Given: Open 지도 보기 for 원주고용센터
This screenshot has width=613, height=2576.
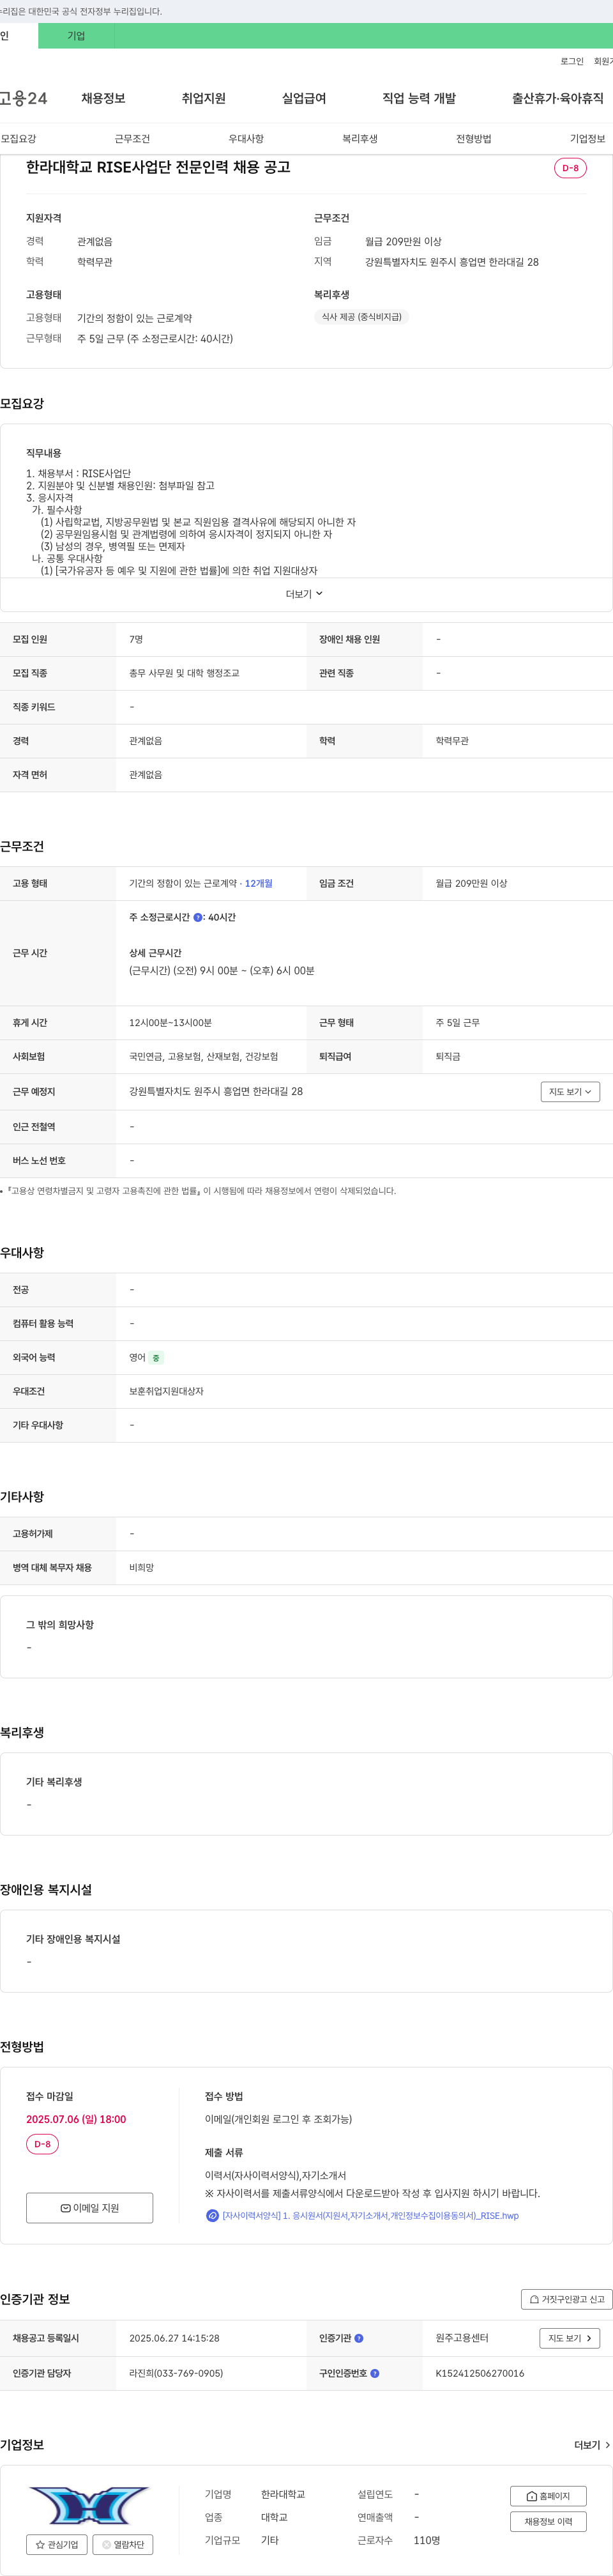Looking at the screenshot, I should [x=570, y=2338].
